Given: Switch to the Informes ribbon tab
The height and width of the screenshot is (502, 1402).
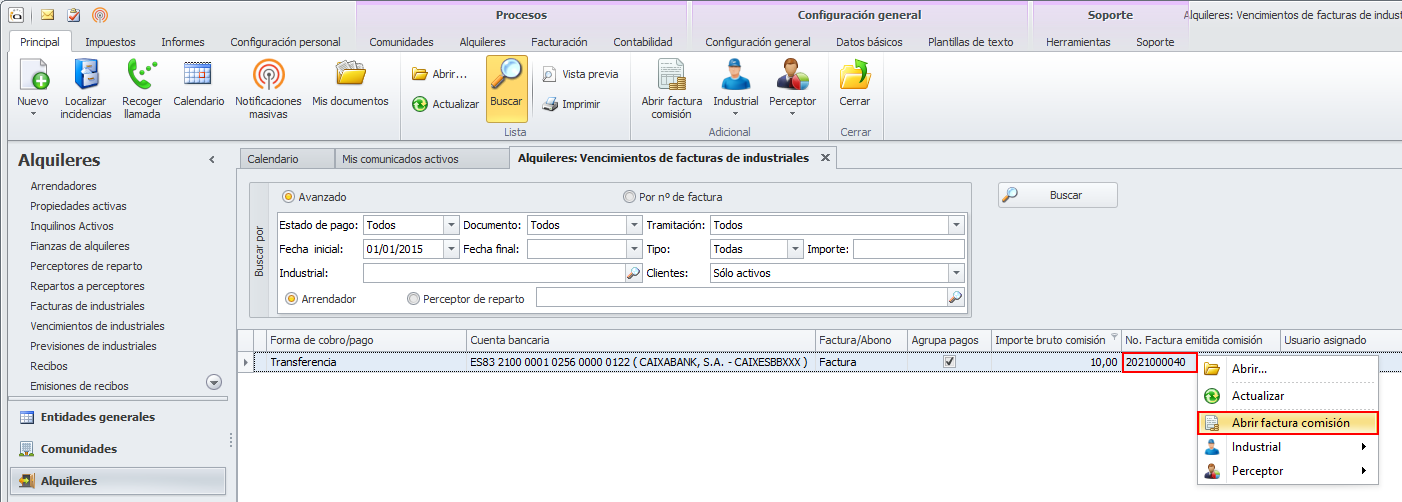Looking at the screenshot, I should [x=183, y=42].
